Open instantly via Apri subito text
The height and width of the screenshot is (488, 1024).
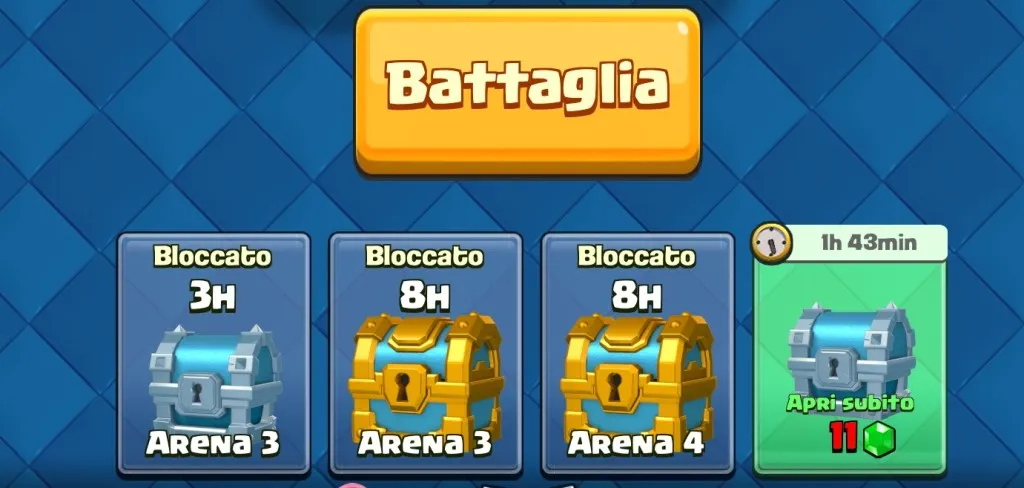[x=849, y=403]
